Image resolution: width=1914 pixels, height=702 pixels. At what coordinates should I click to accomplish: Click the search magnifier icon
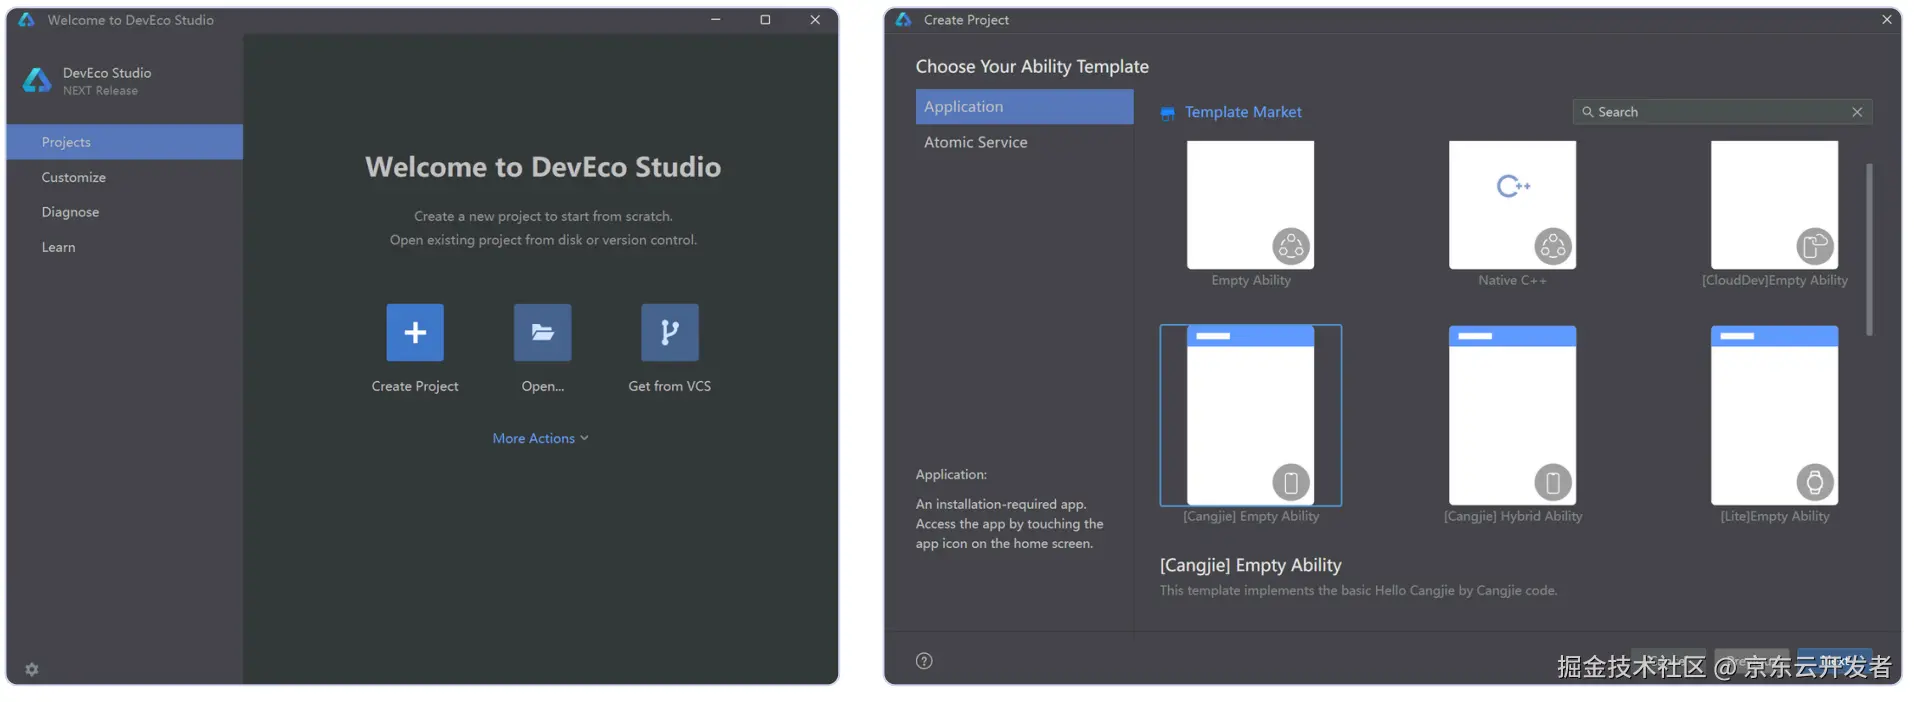tap(1587, 112)
